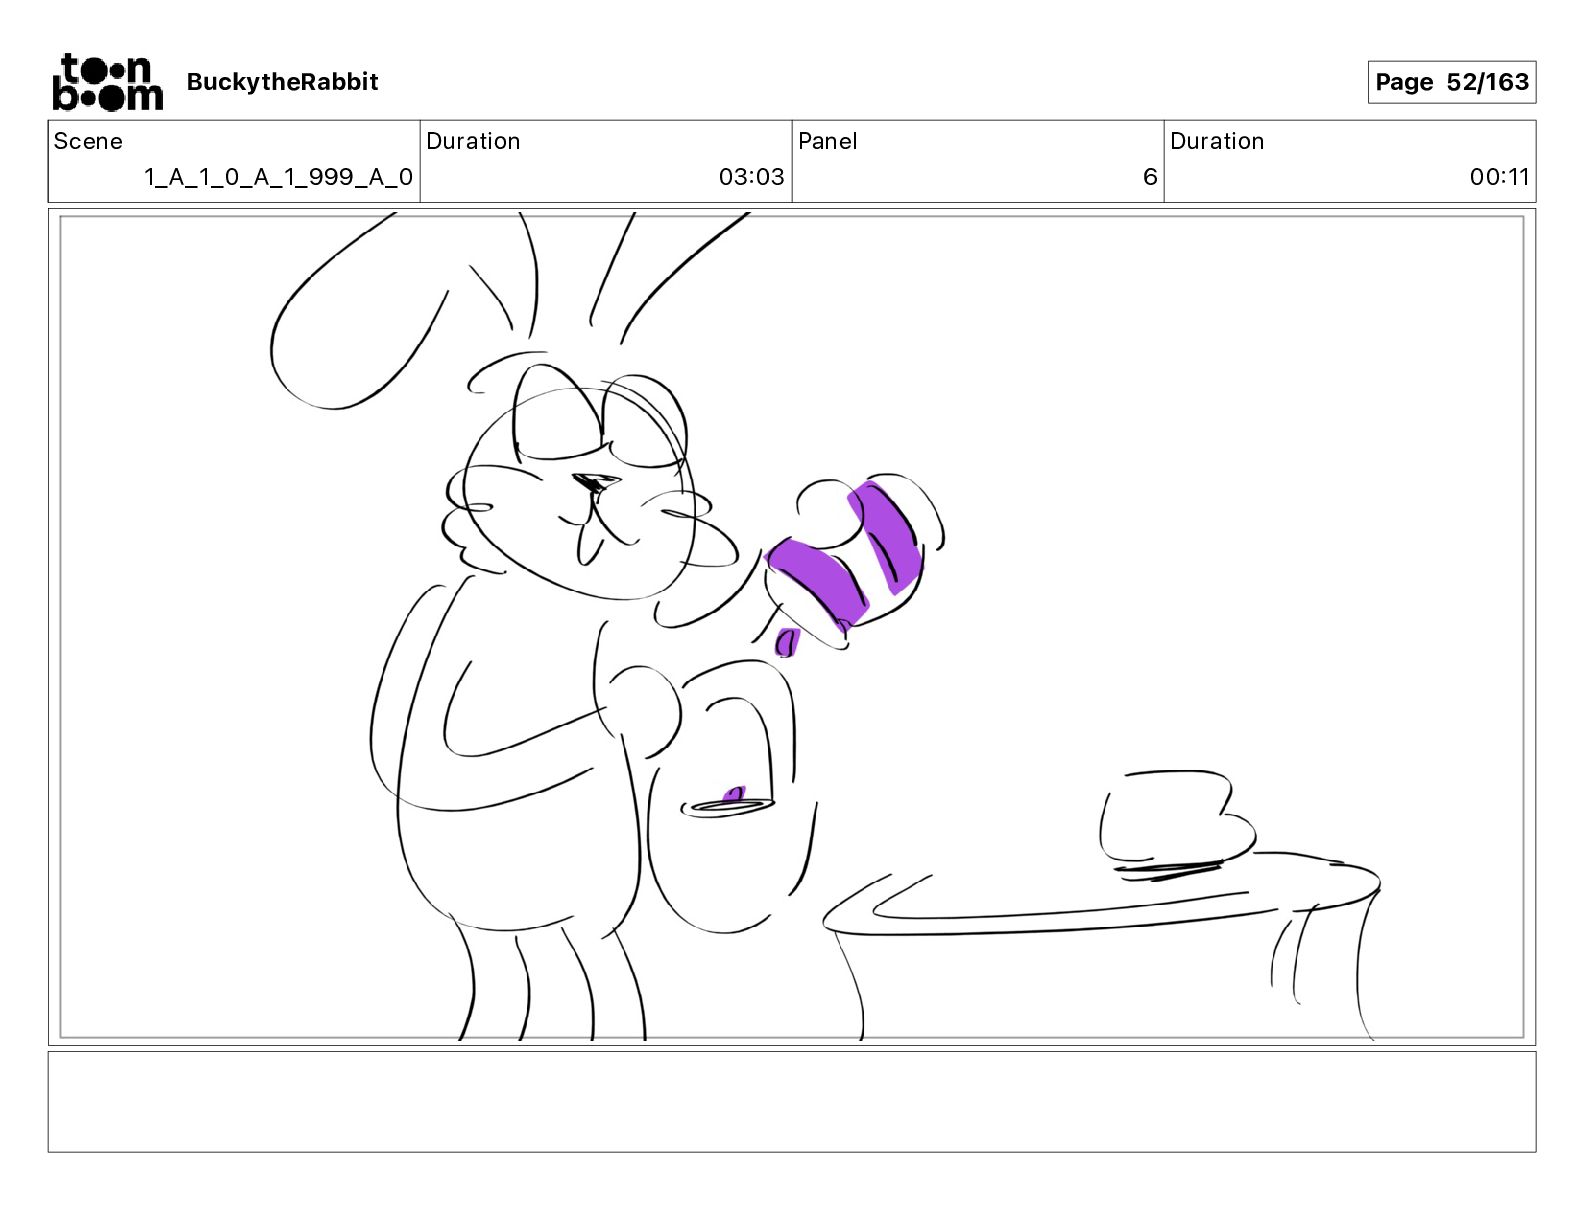Click the scene duration value 03:03
Image resolution: width=1584 pixels, height=1224 pixels.
(751, 177)
